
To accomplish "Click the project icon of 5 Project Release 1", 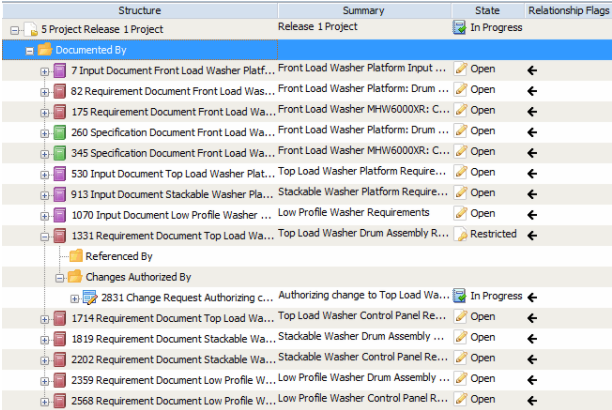I will tap(31, 29).
